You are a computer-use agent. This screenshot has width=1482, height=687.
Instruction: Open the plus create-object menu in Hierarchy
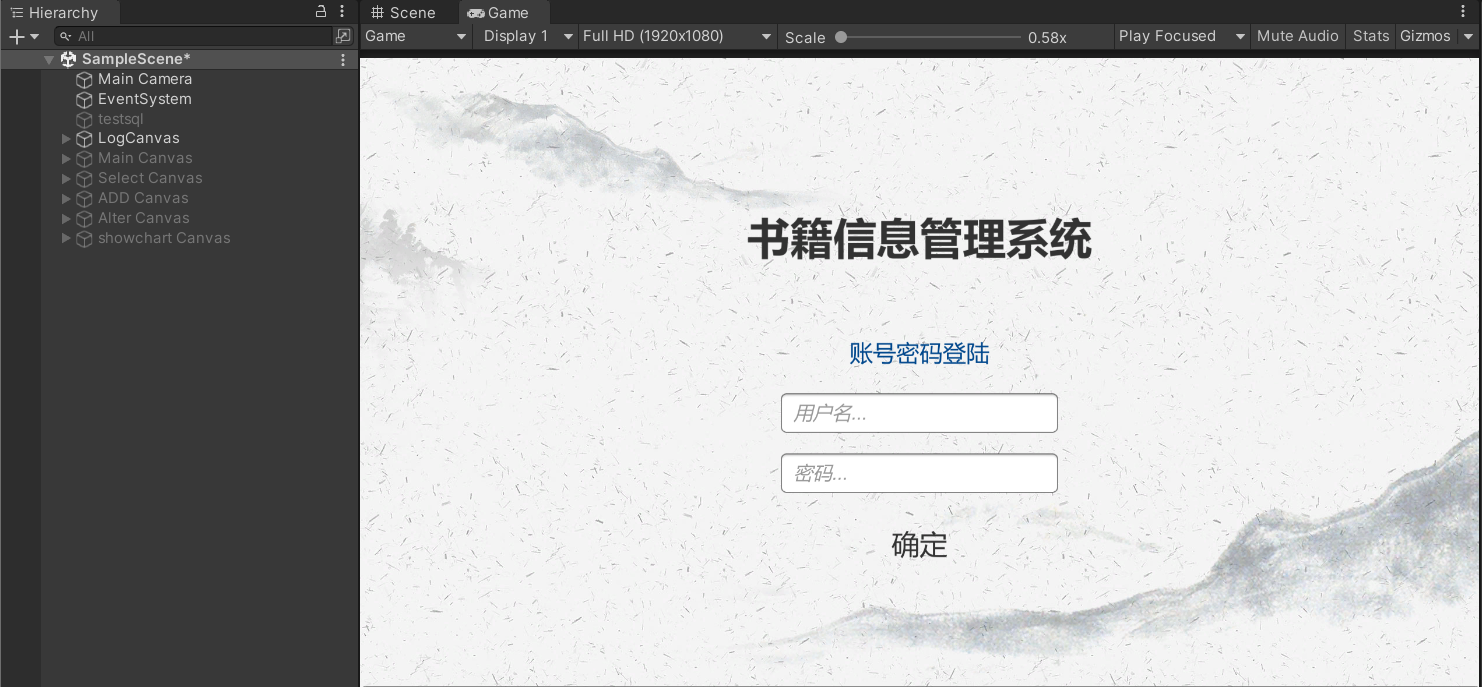coord(24,36)
